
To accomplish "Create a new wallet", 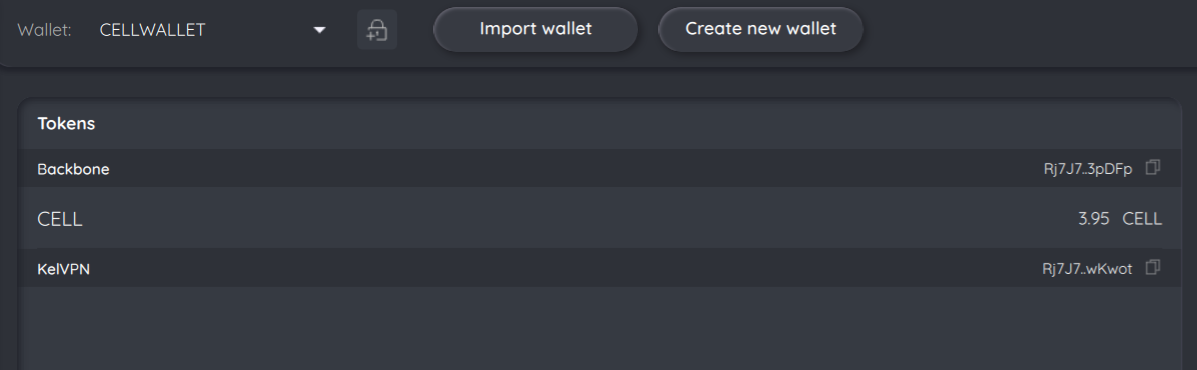I will click(x=760, y=30).
